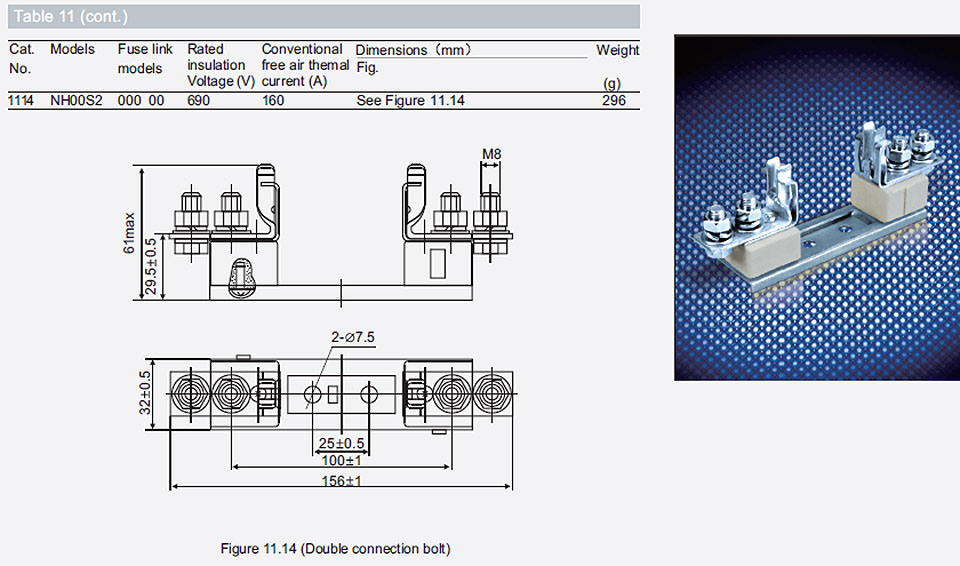Click the "Fig." subheader text
This screenshot has height=566, width=960.
click(367, 67)
